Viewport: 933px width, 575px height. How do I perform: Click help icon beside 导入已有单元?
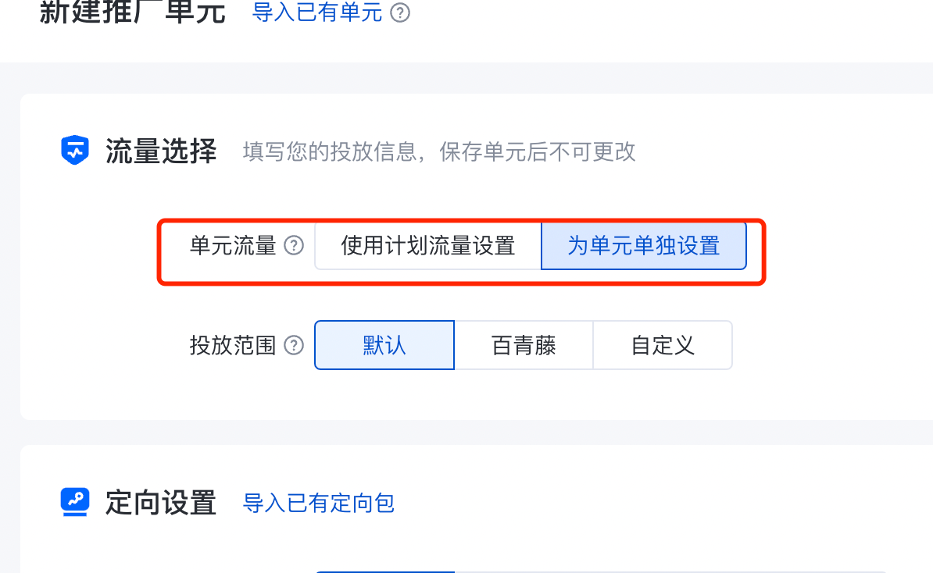400,13
